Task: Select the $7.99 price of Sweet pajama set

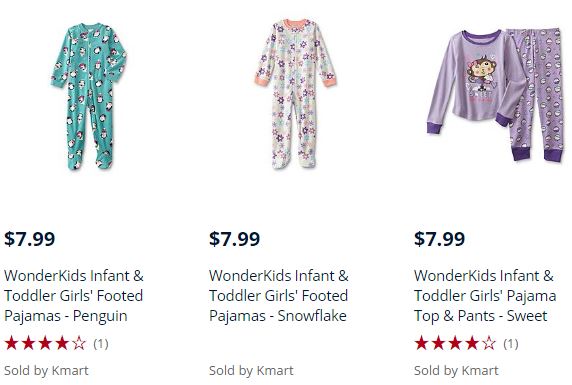Action: tap(440, 239)
